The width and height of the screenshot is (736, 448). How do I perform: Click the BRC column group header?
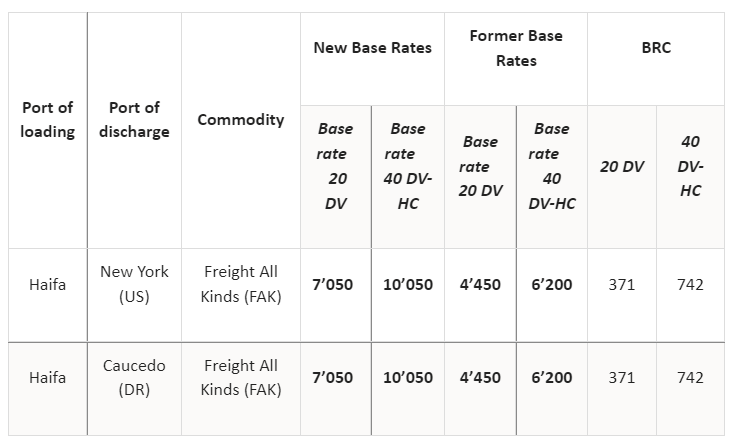point(655,48)
